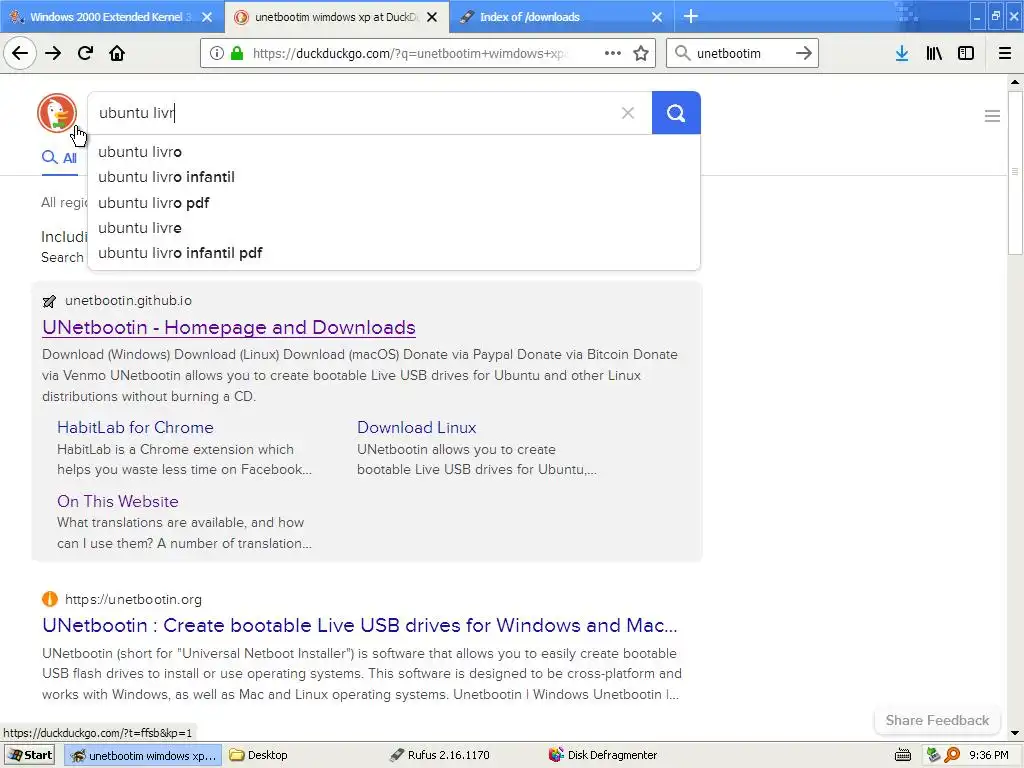Click the green secure connection padlock
The height and width of the screenshot is (768, 1024).
coord(237,53)
